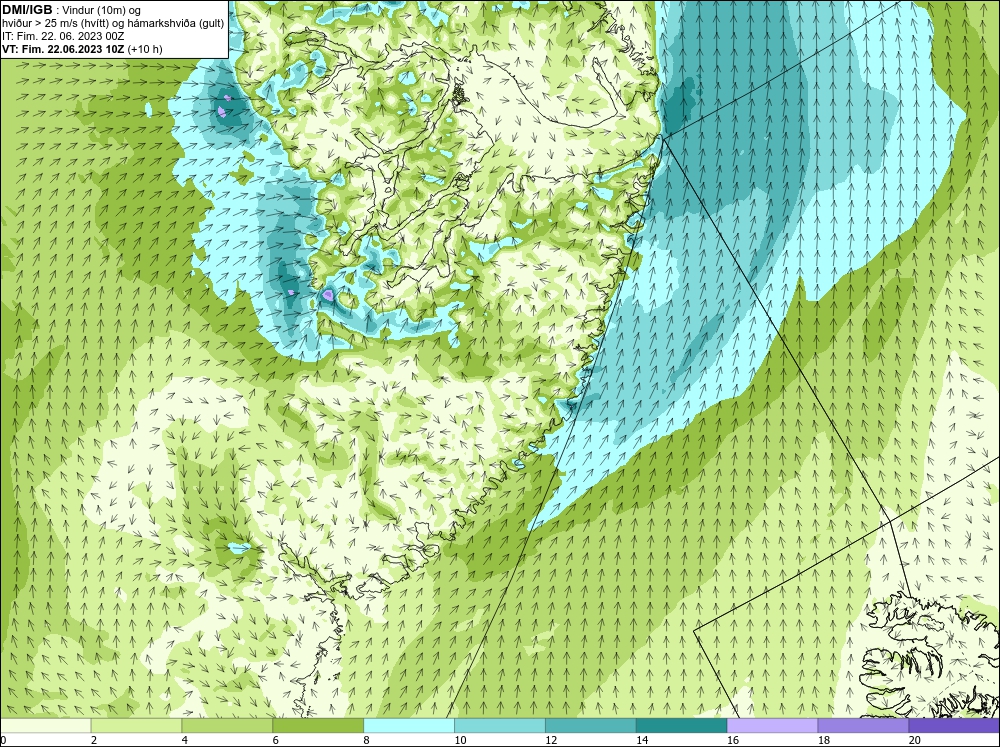Viewport: 1000px width, 747px height.
Task: Click the DMI/IGB title text
Action: coord(27,10)
